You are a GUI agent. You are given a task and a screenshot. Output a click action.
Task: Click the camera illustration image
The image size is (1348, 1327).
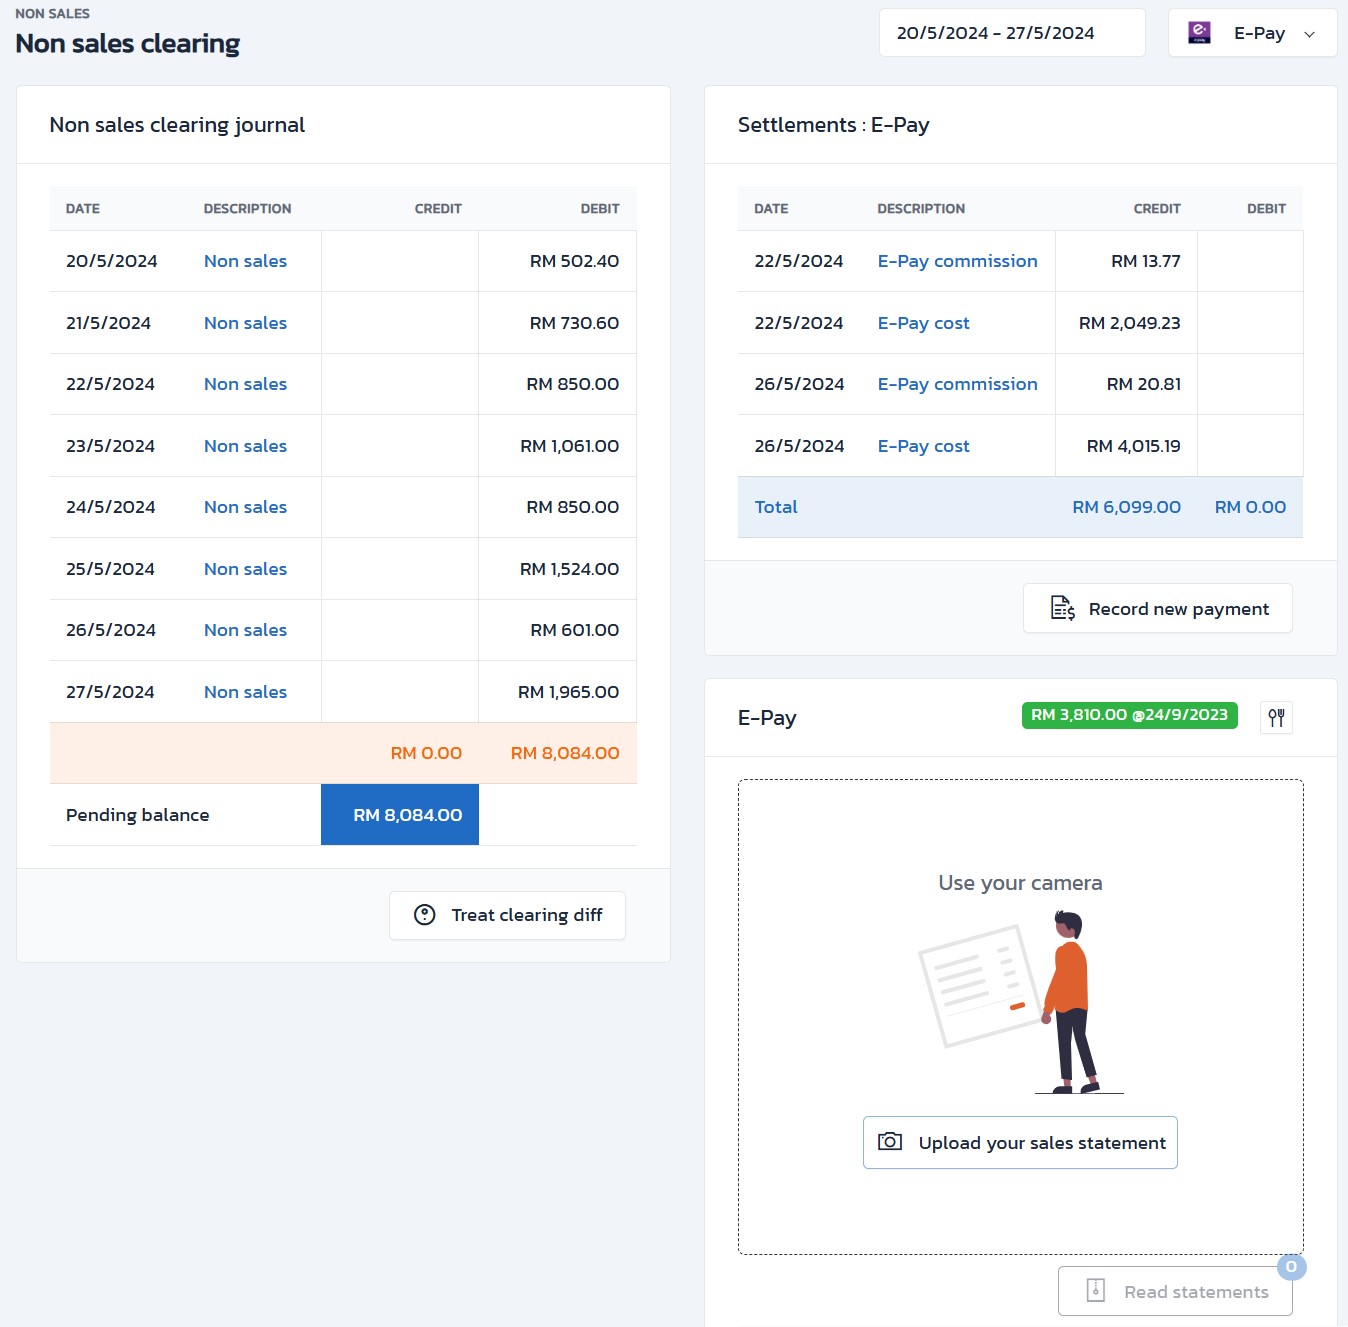(x=1020, y=1000)
